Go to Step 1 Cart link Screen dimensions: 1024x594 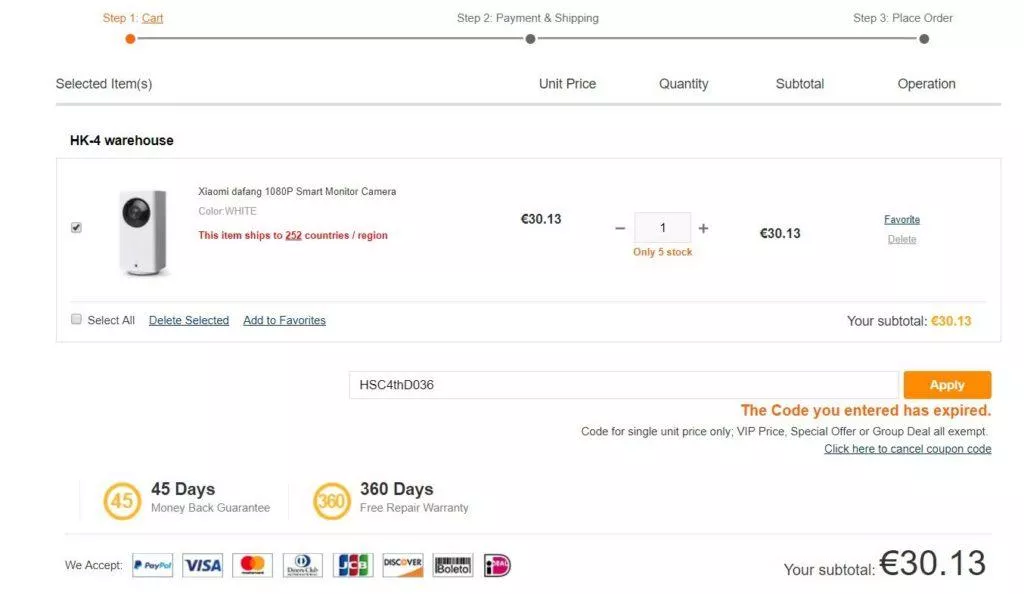click(x=152, y=18)
